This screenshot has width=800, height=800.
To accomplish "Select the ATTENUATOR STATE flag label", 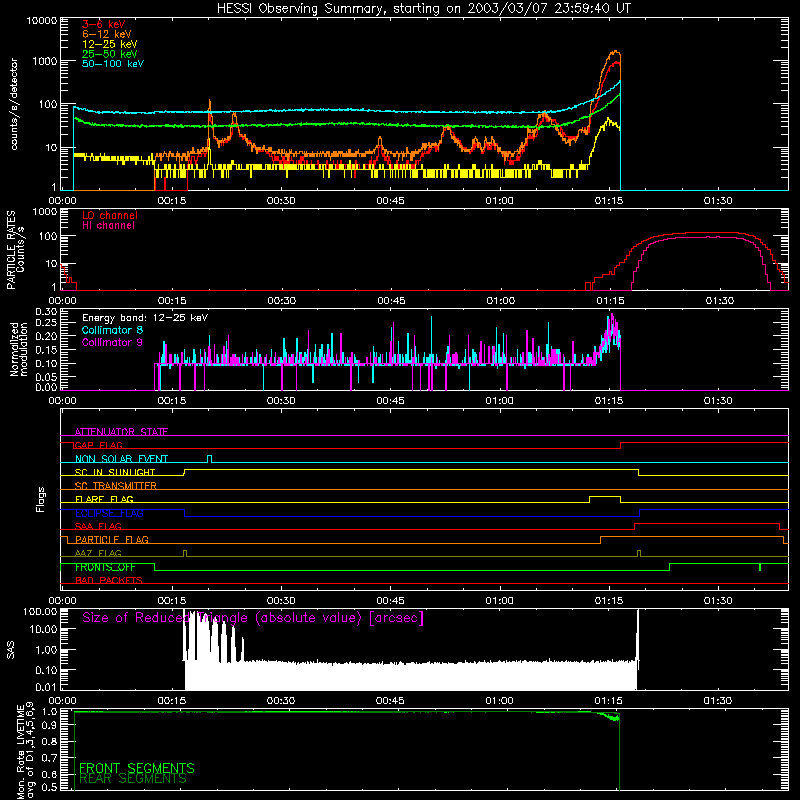I will coord(121,432).
